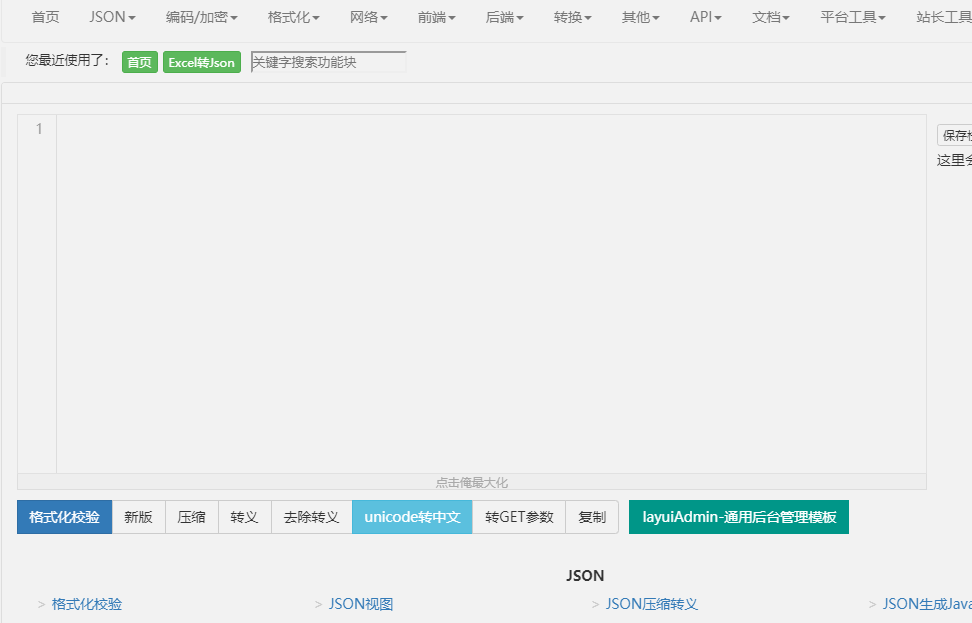The image size is (972, 623).
Task: Click the 格式化校验 blue button
Action: coord(63,517)
